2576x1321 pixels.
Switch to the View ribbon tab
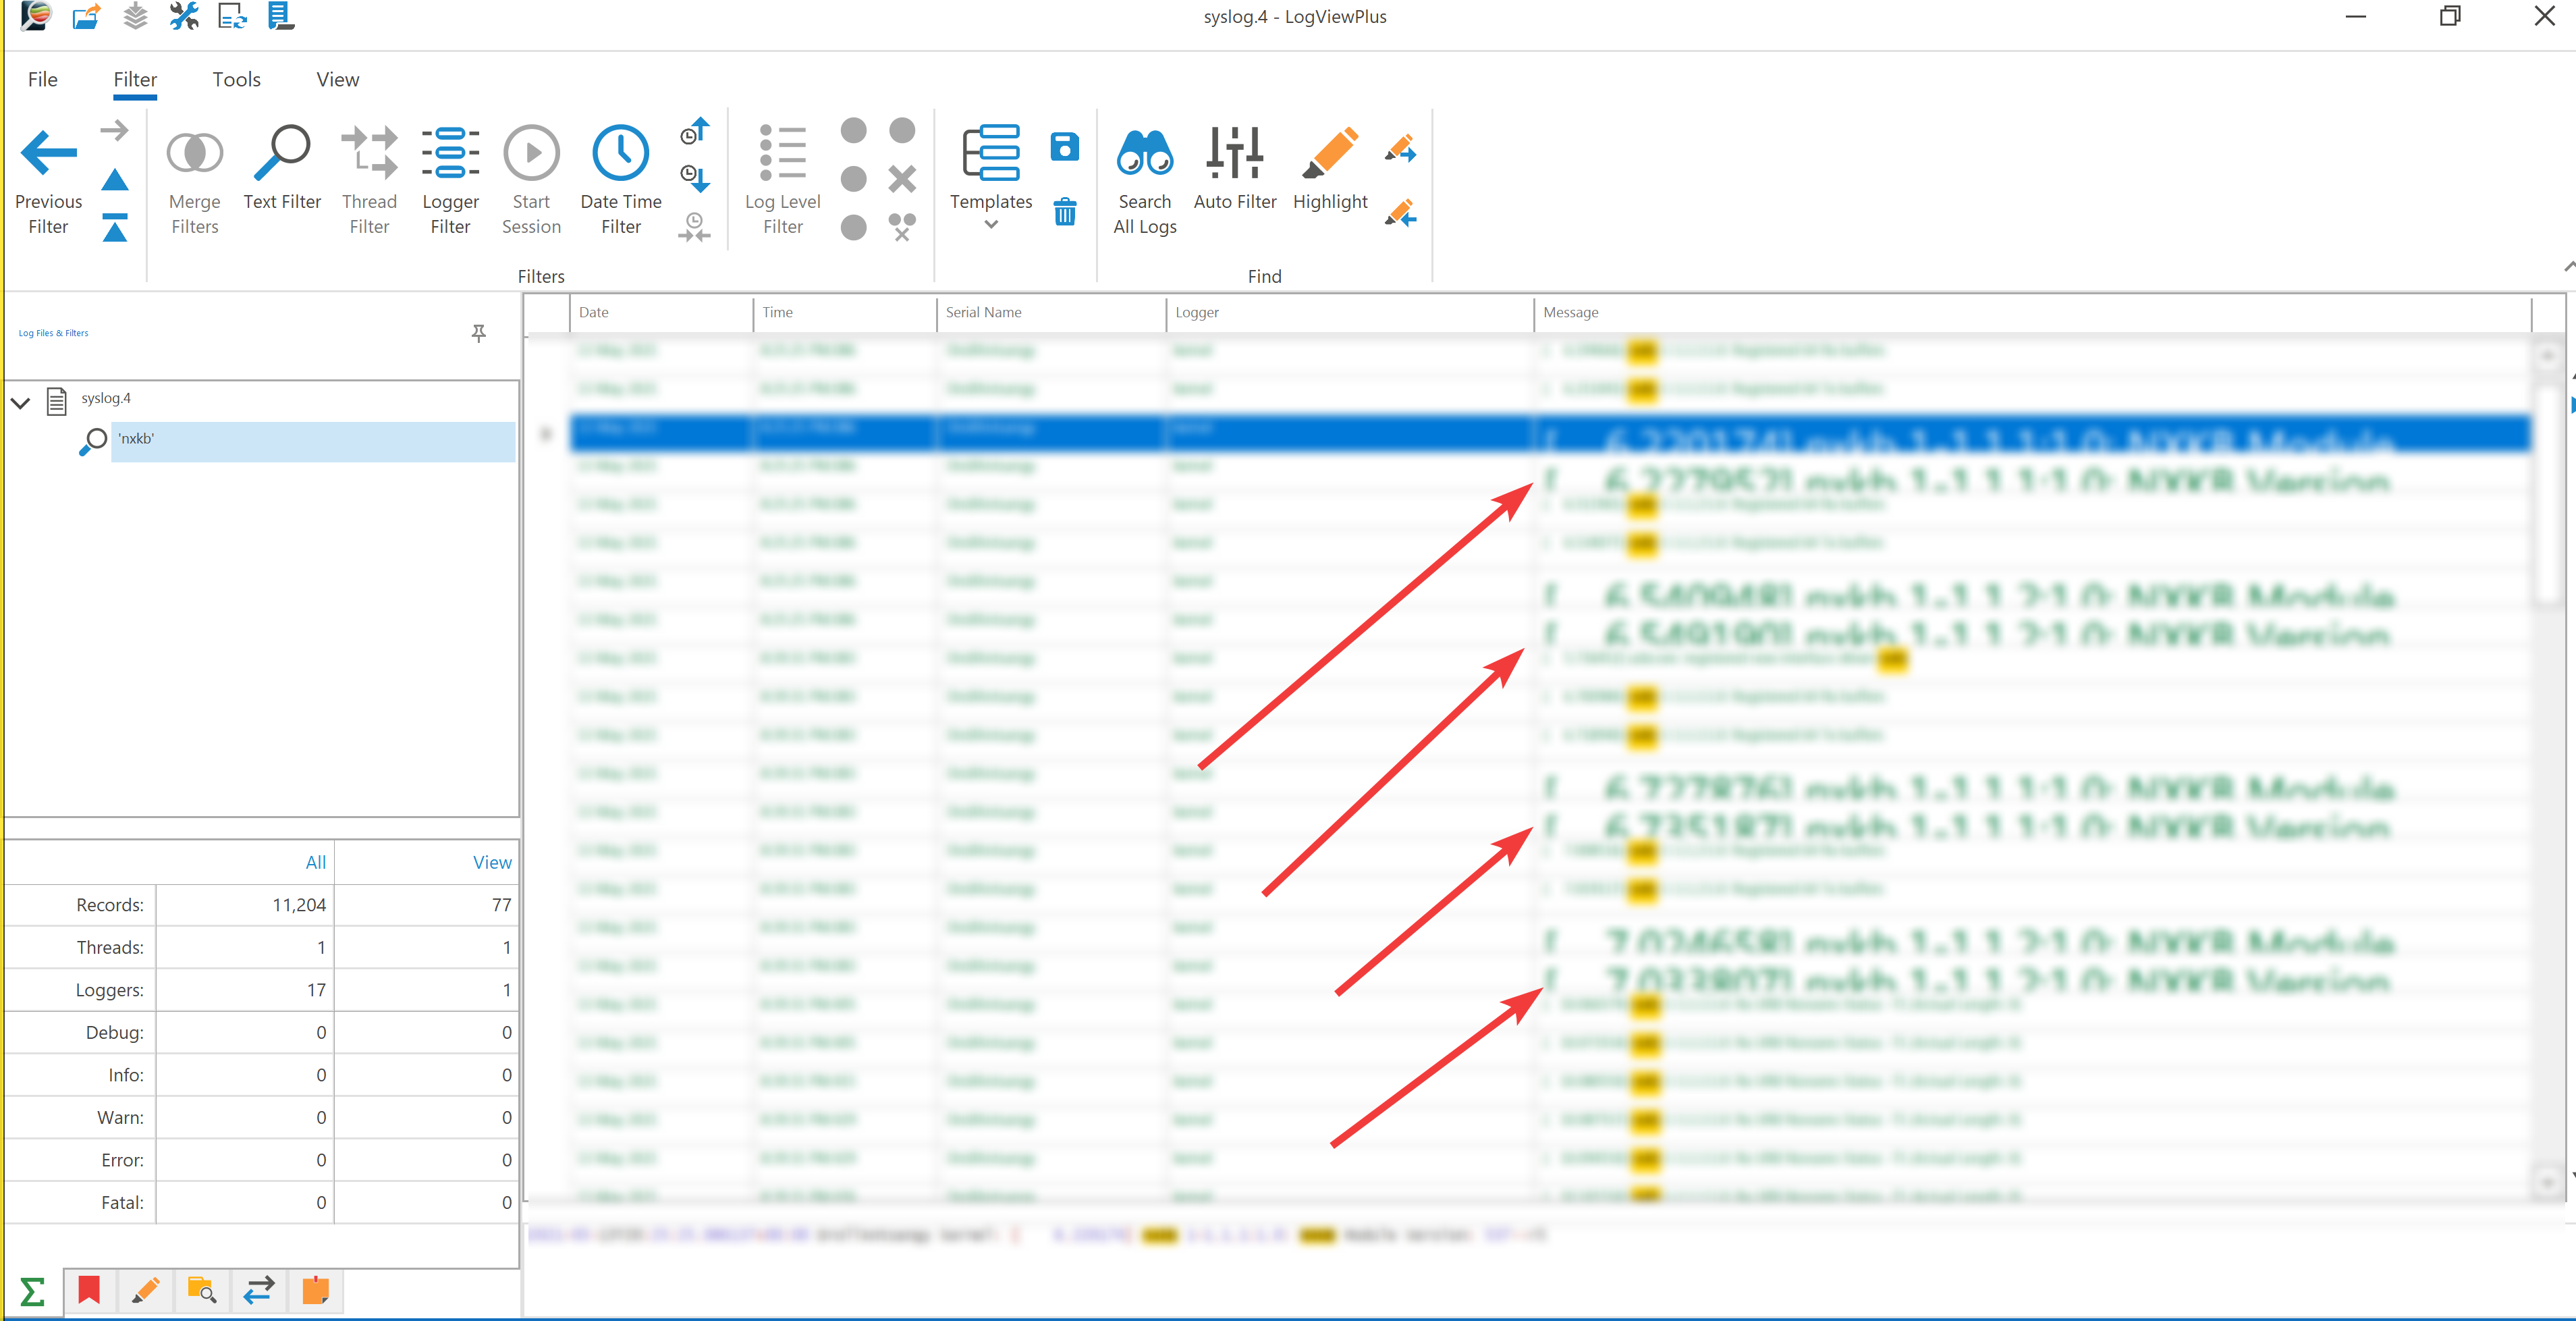point(337,80)
